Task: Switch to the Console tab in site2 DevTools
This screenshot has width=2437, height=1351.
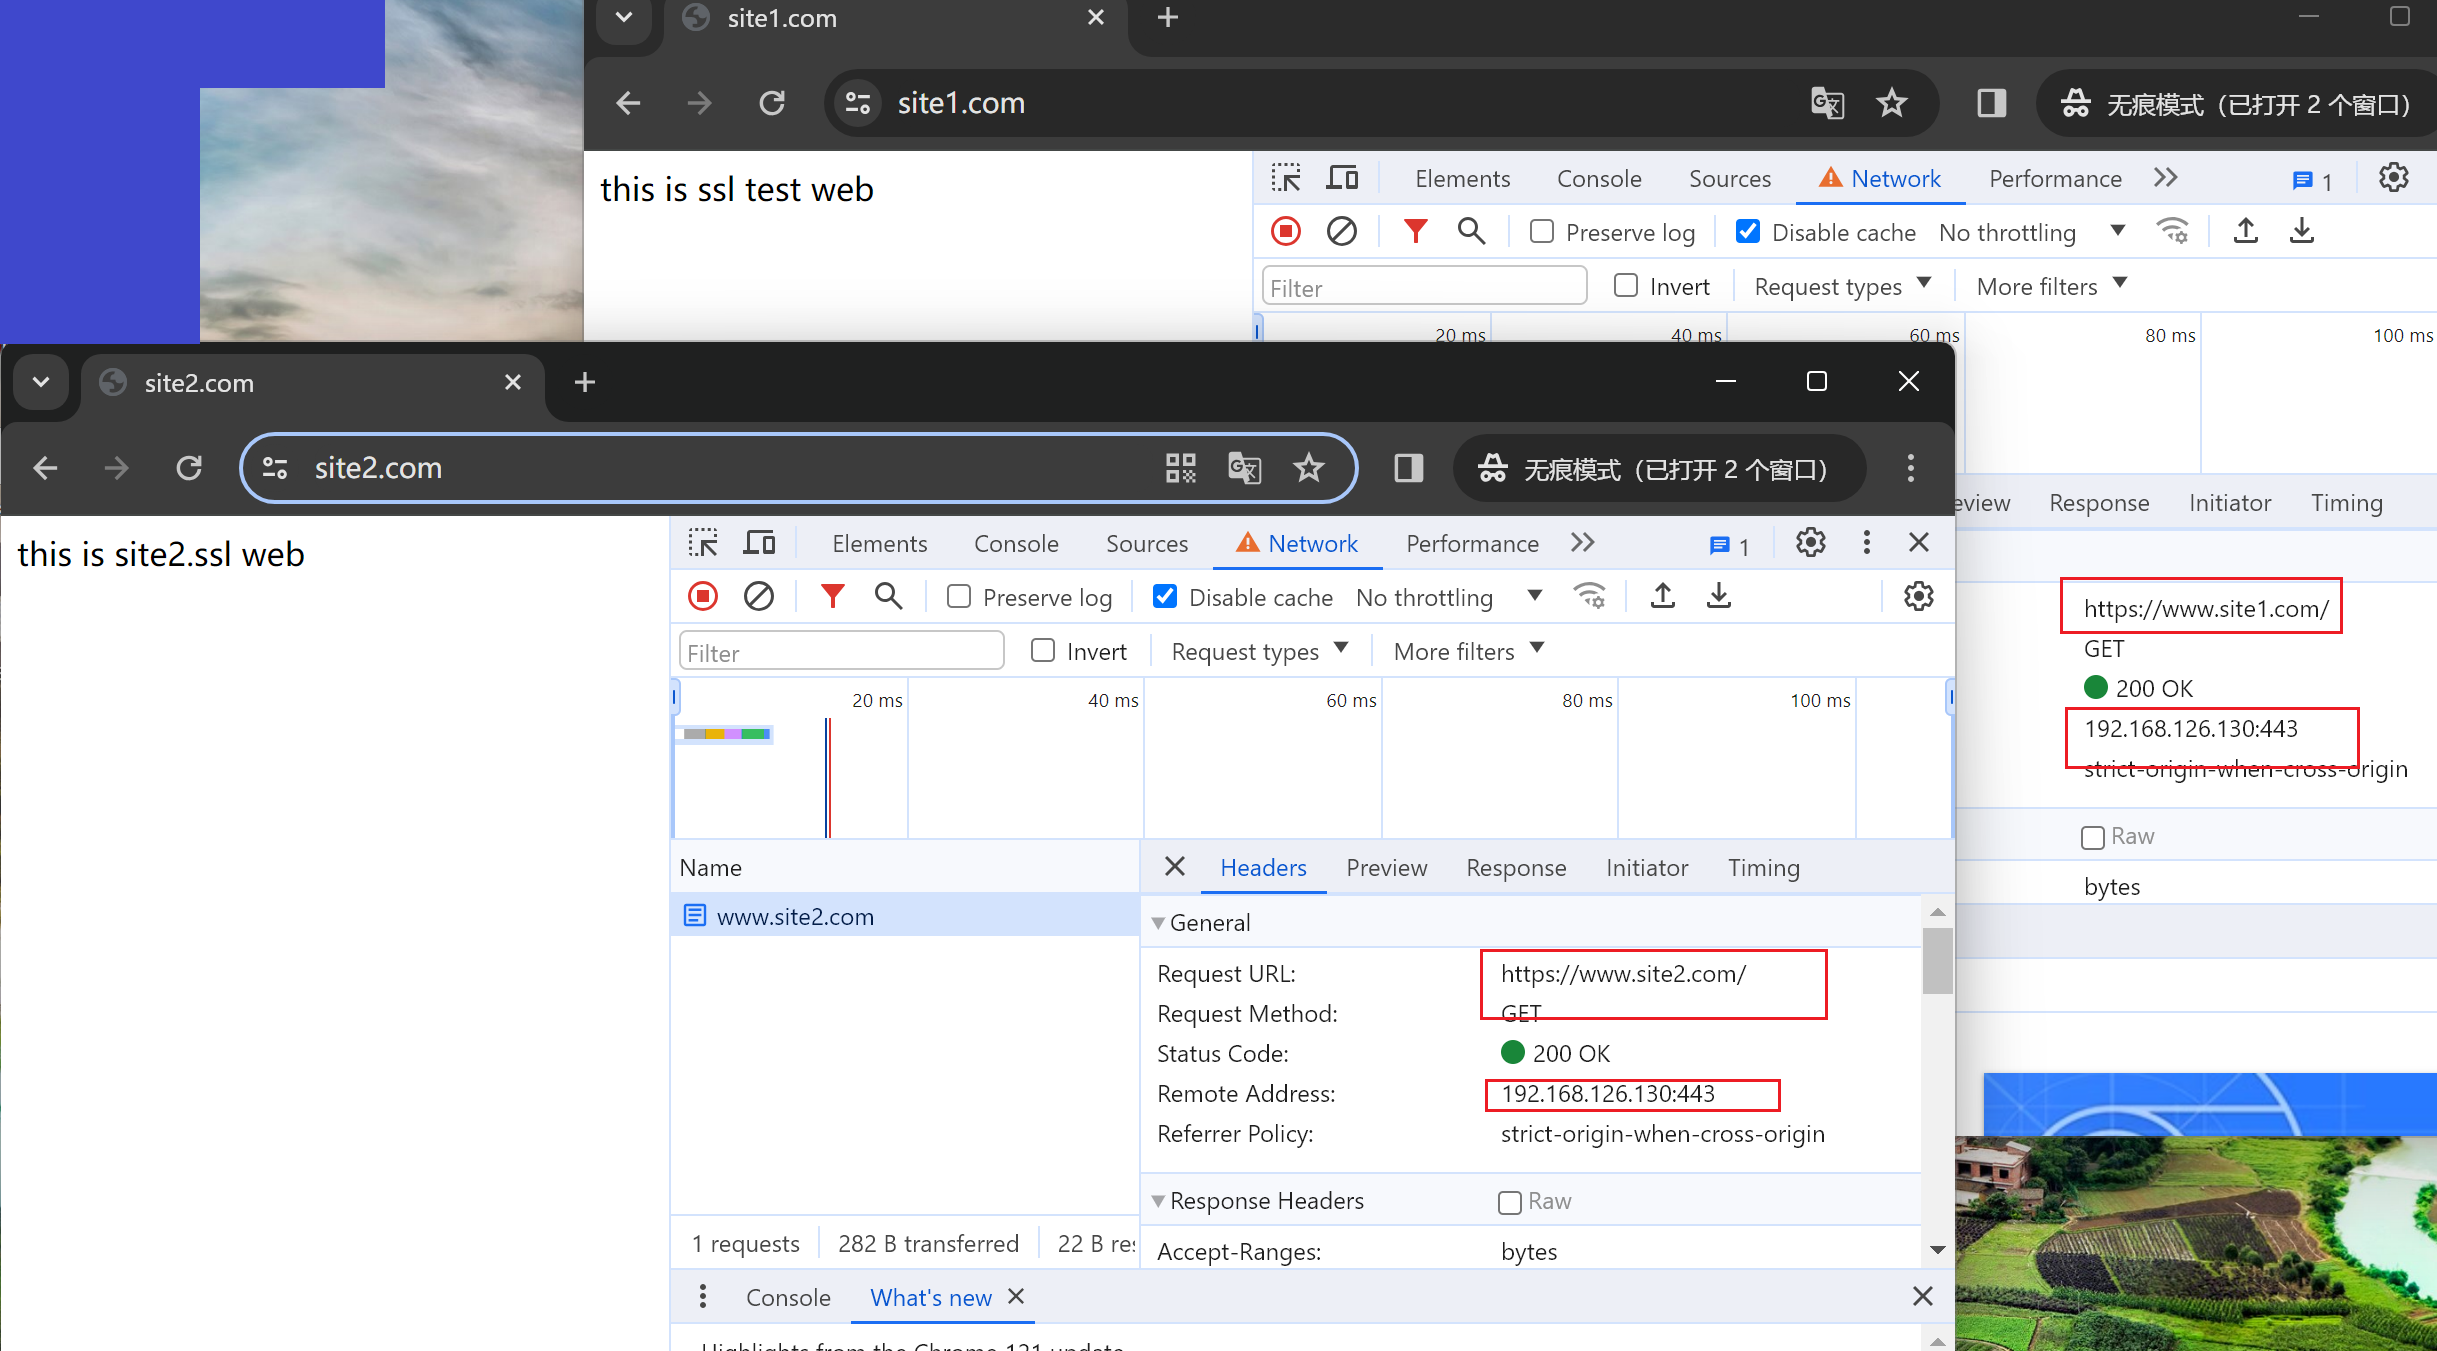Action: tap(1016, 543)
